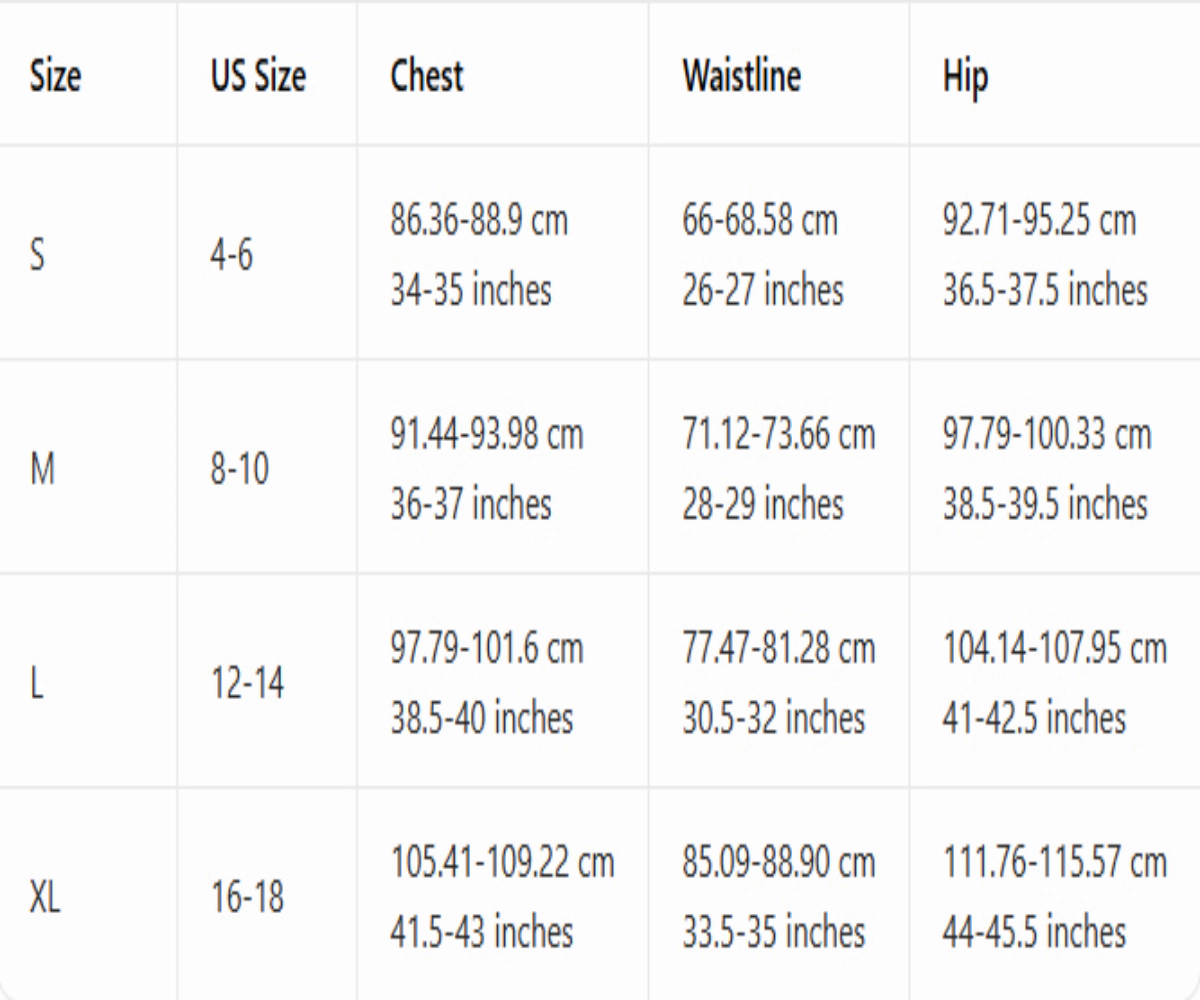
Task: Select hip value 38.5-39.5 inches
Action: (1044, 504)
